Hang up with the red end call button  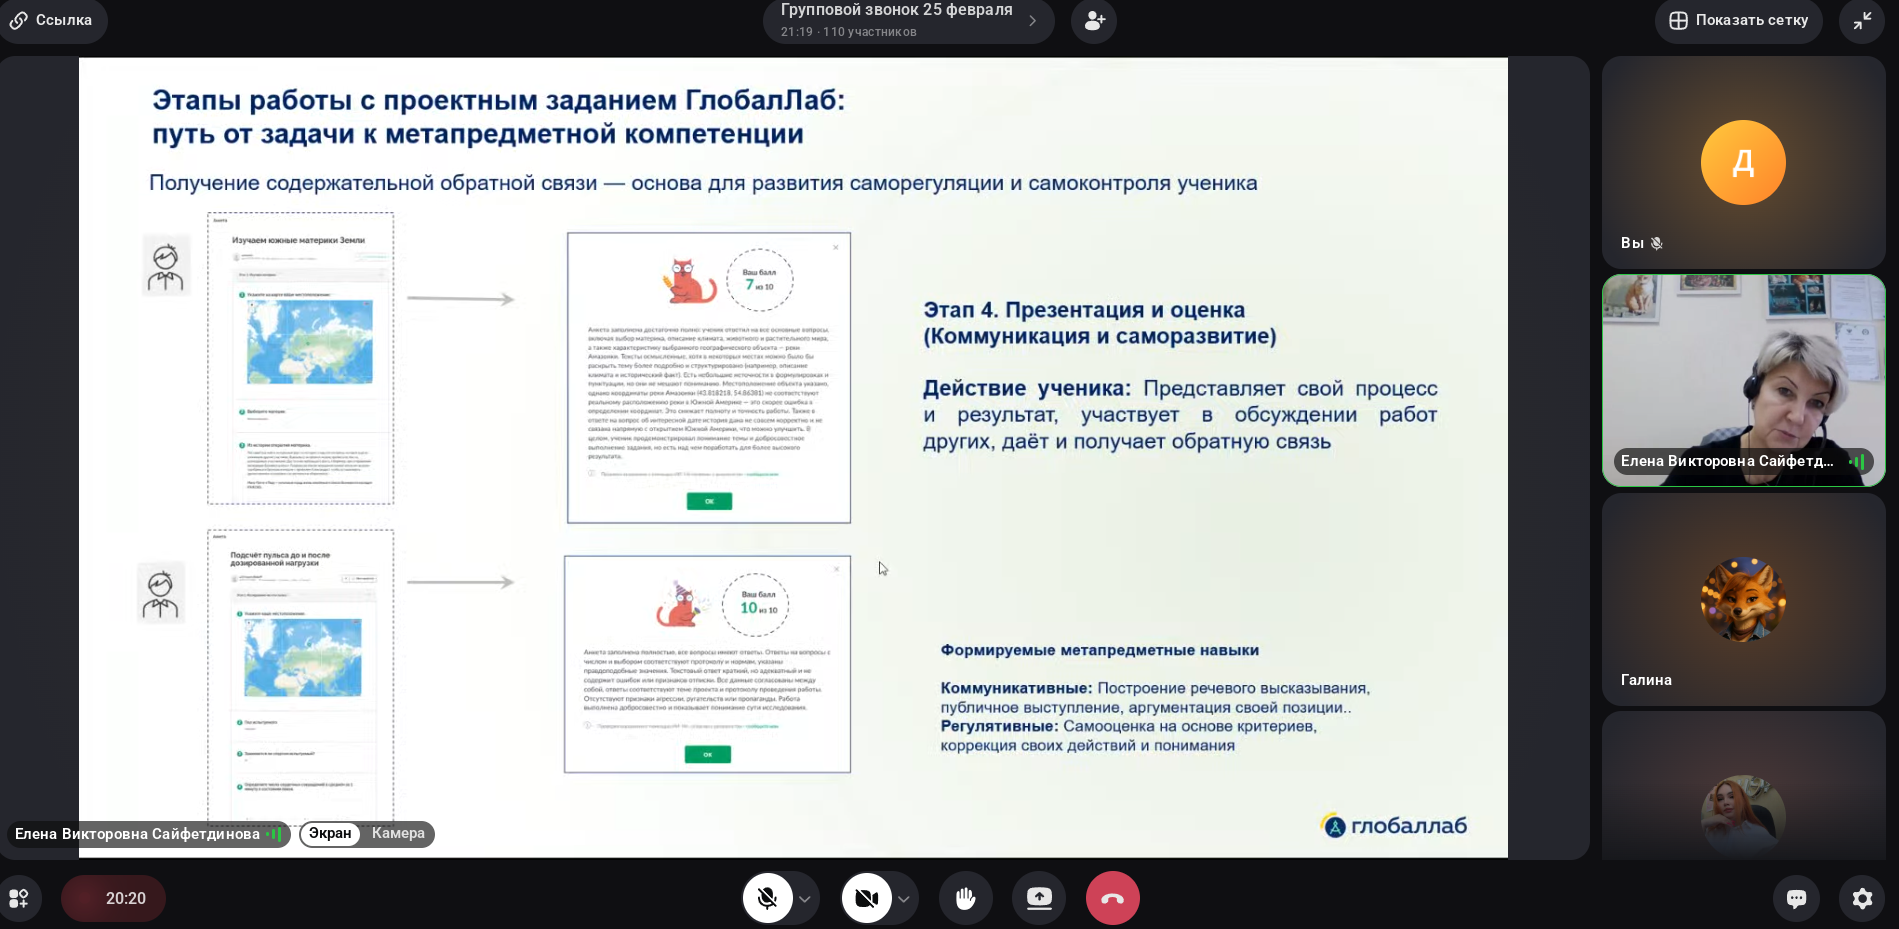[1112, 898]
